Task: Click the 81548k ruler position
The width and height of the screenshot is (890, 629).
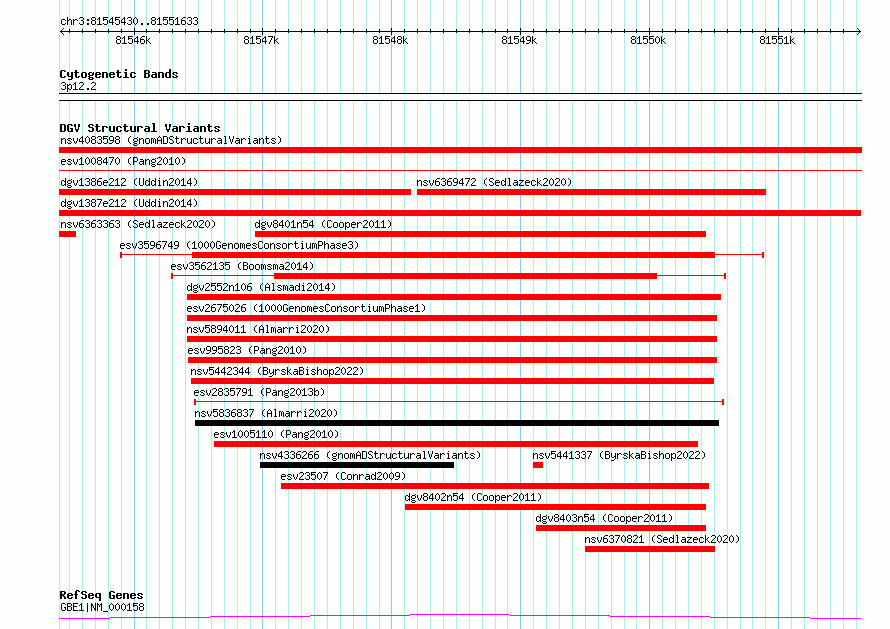Action: pos(390,40)
